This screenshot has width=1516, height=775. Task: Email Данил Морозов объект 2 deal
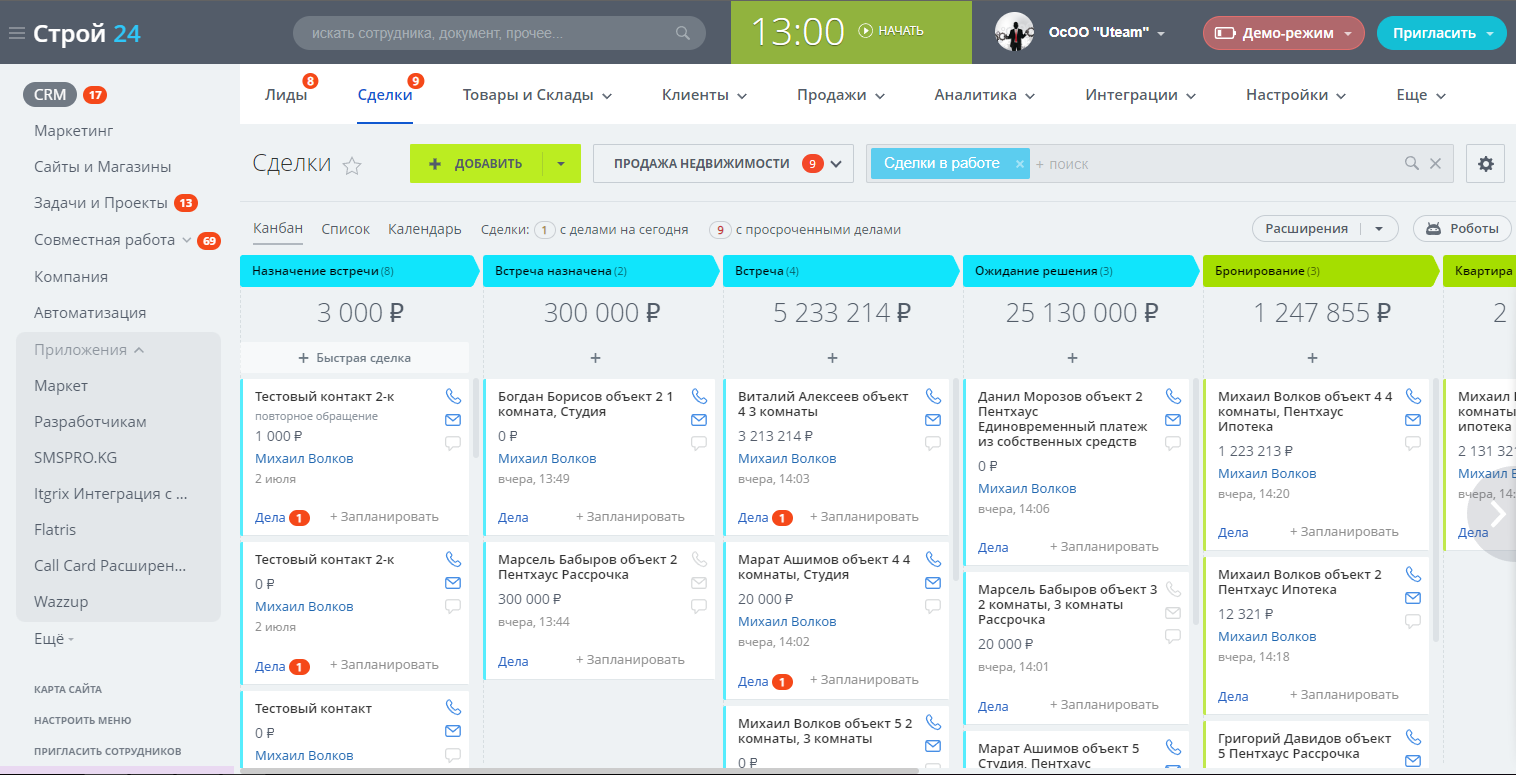pos(1173,420)
